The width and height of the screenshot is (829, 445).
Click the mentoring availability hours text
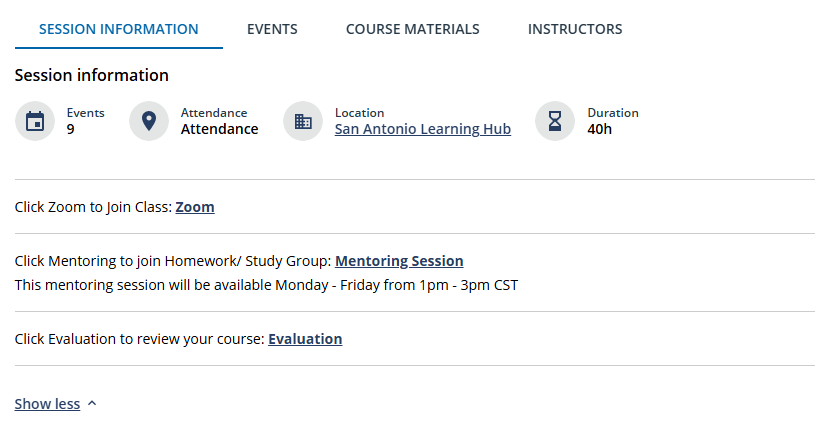point(266,285)
